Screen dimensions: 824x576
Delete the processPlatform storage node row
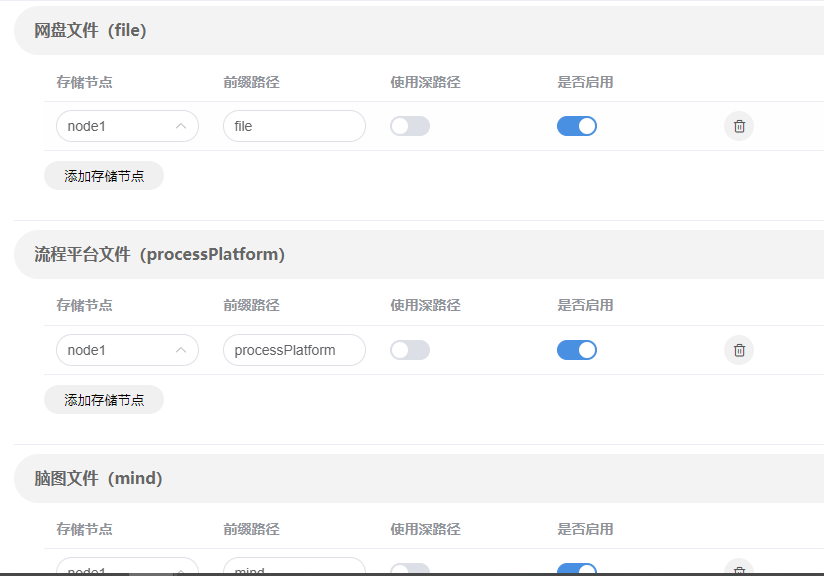tap(739, 350)
